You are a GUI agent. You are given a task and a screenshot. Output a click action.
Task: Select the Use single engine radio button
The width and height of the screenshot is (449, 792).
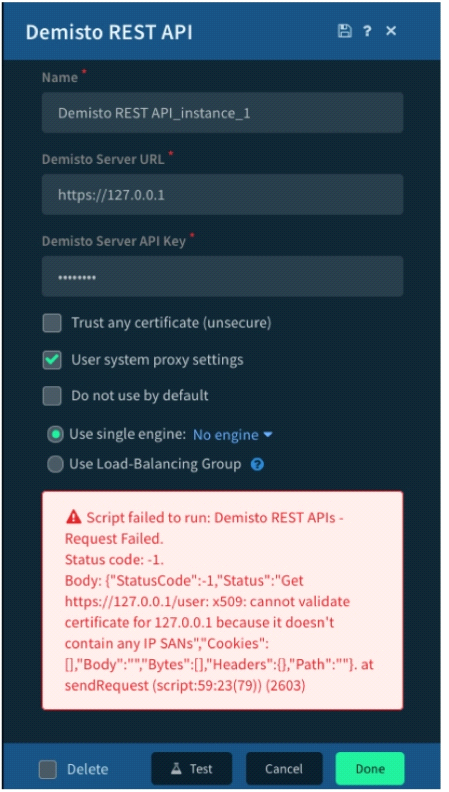[x=55, y=434]
